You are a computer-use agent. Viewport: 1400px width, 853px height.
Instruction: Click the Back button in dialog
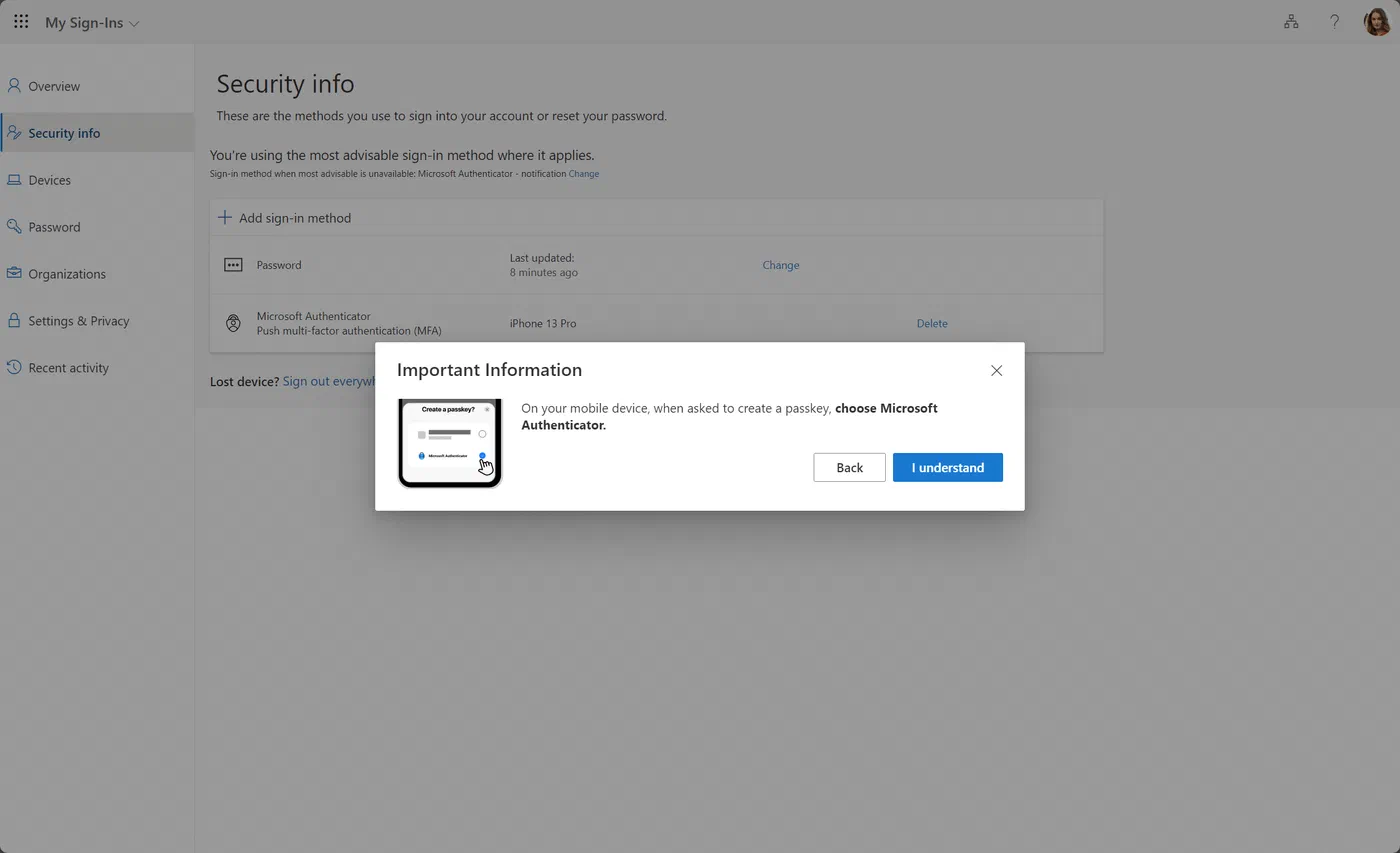(x=849, y=467)
